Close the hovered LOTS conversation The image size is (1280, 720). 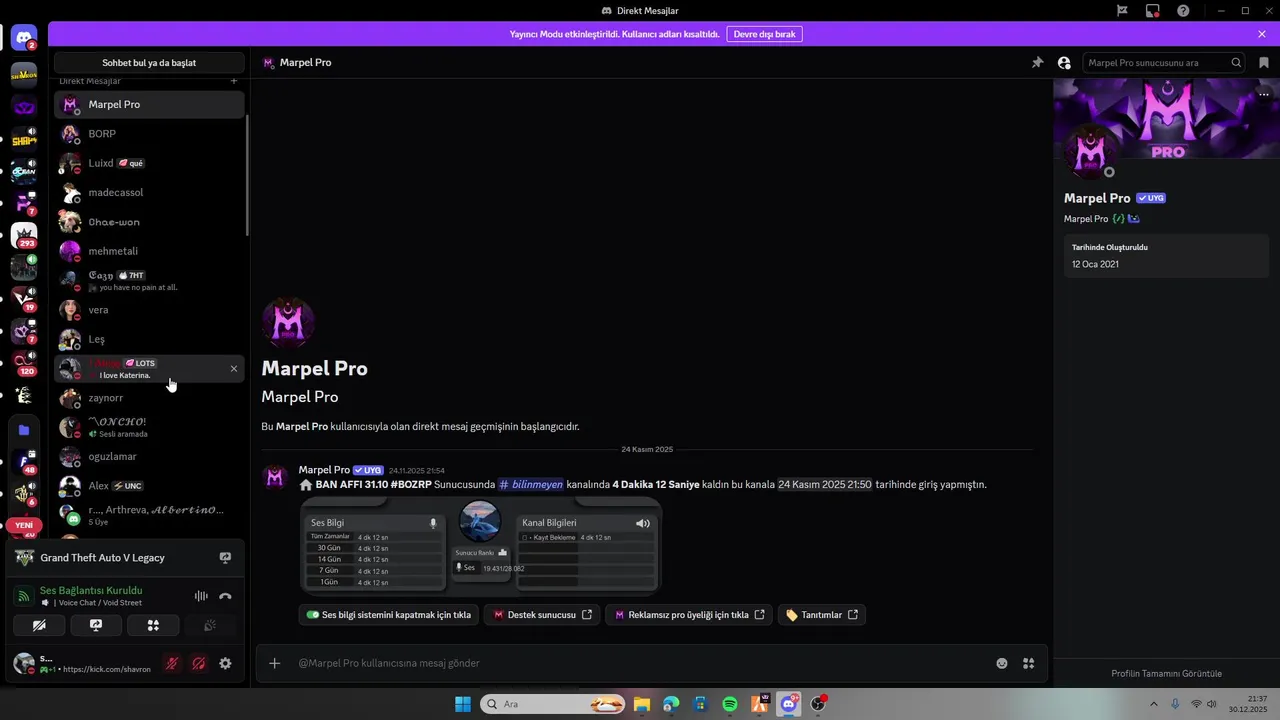pos(234,369)
